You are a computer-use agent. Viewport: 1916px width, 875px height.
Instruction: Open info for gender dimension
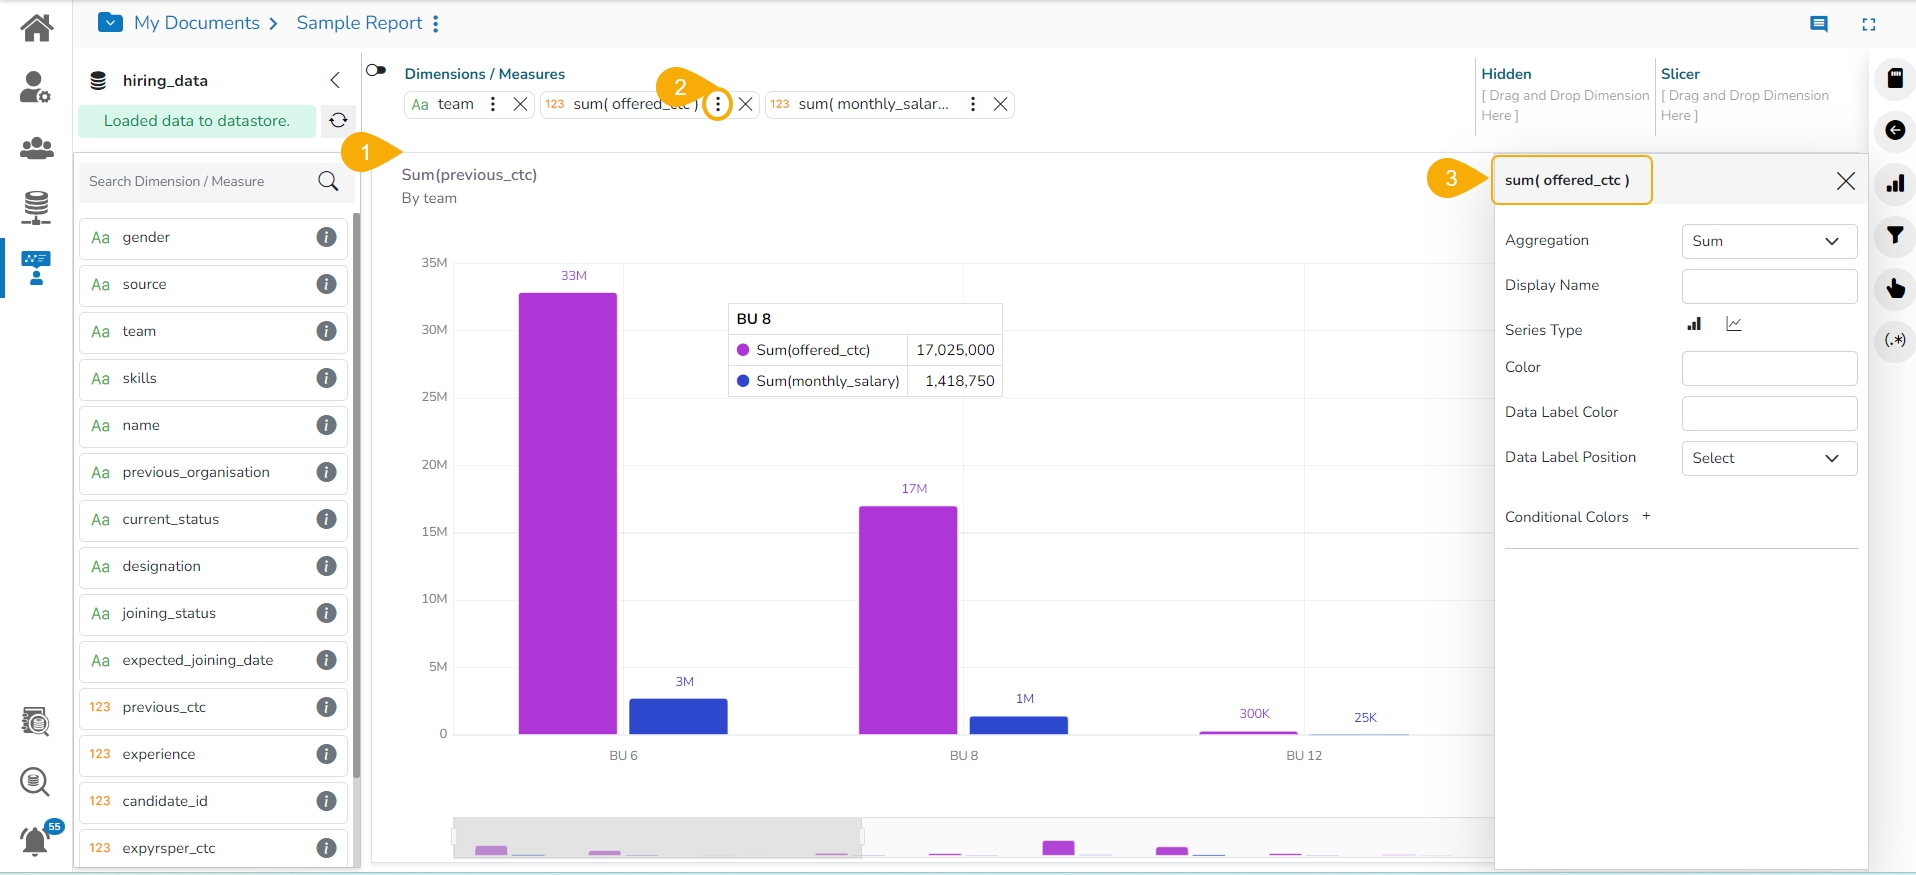(x=326, y=237)
